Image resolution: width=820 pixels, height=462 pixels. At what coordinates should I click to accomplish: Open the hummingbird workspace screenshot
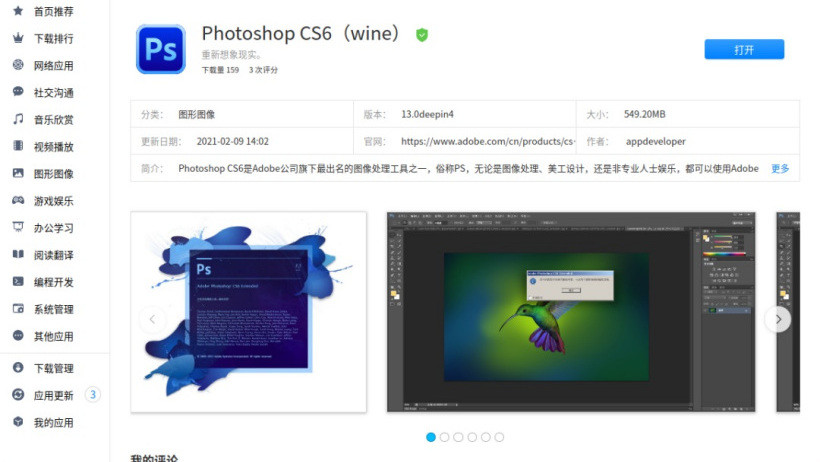(x=571, y=312)
